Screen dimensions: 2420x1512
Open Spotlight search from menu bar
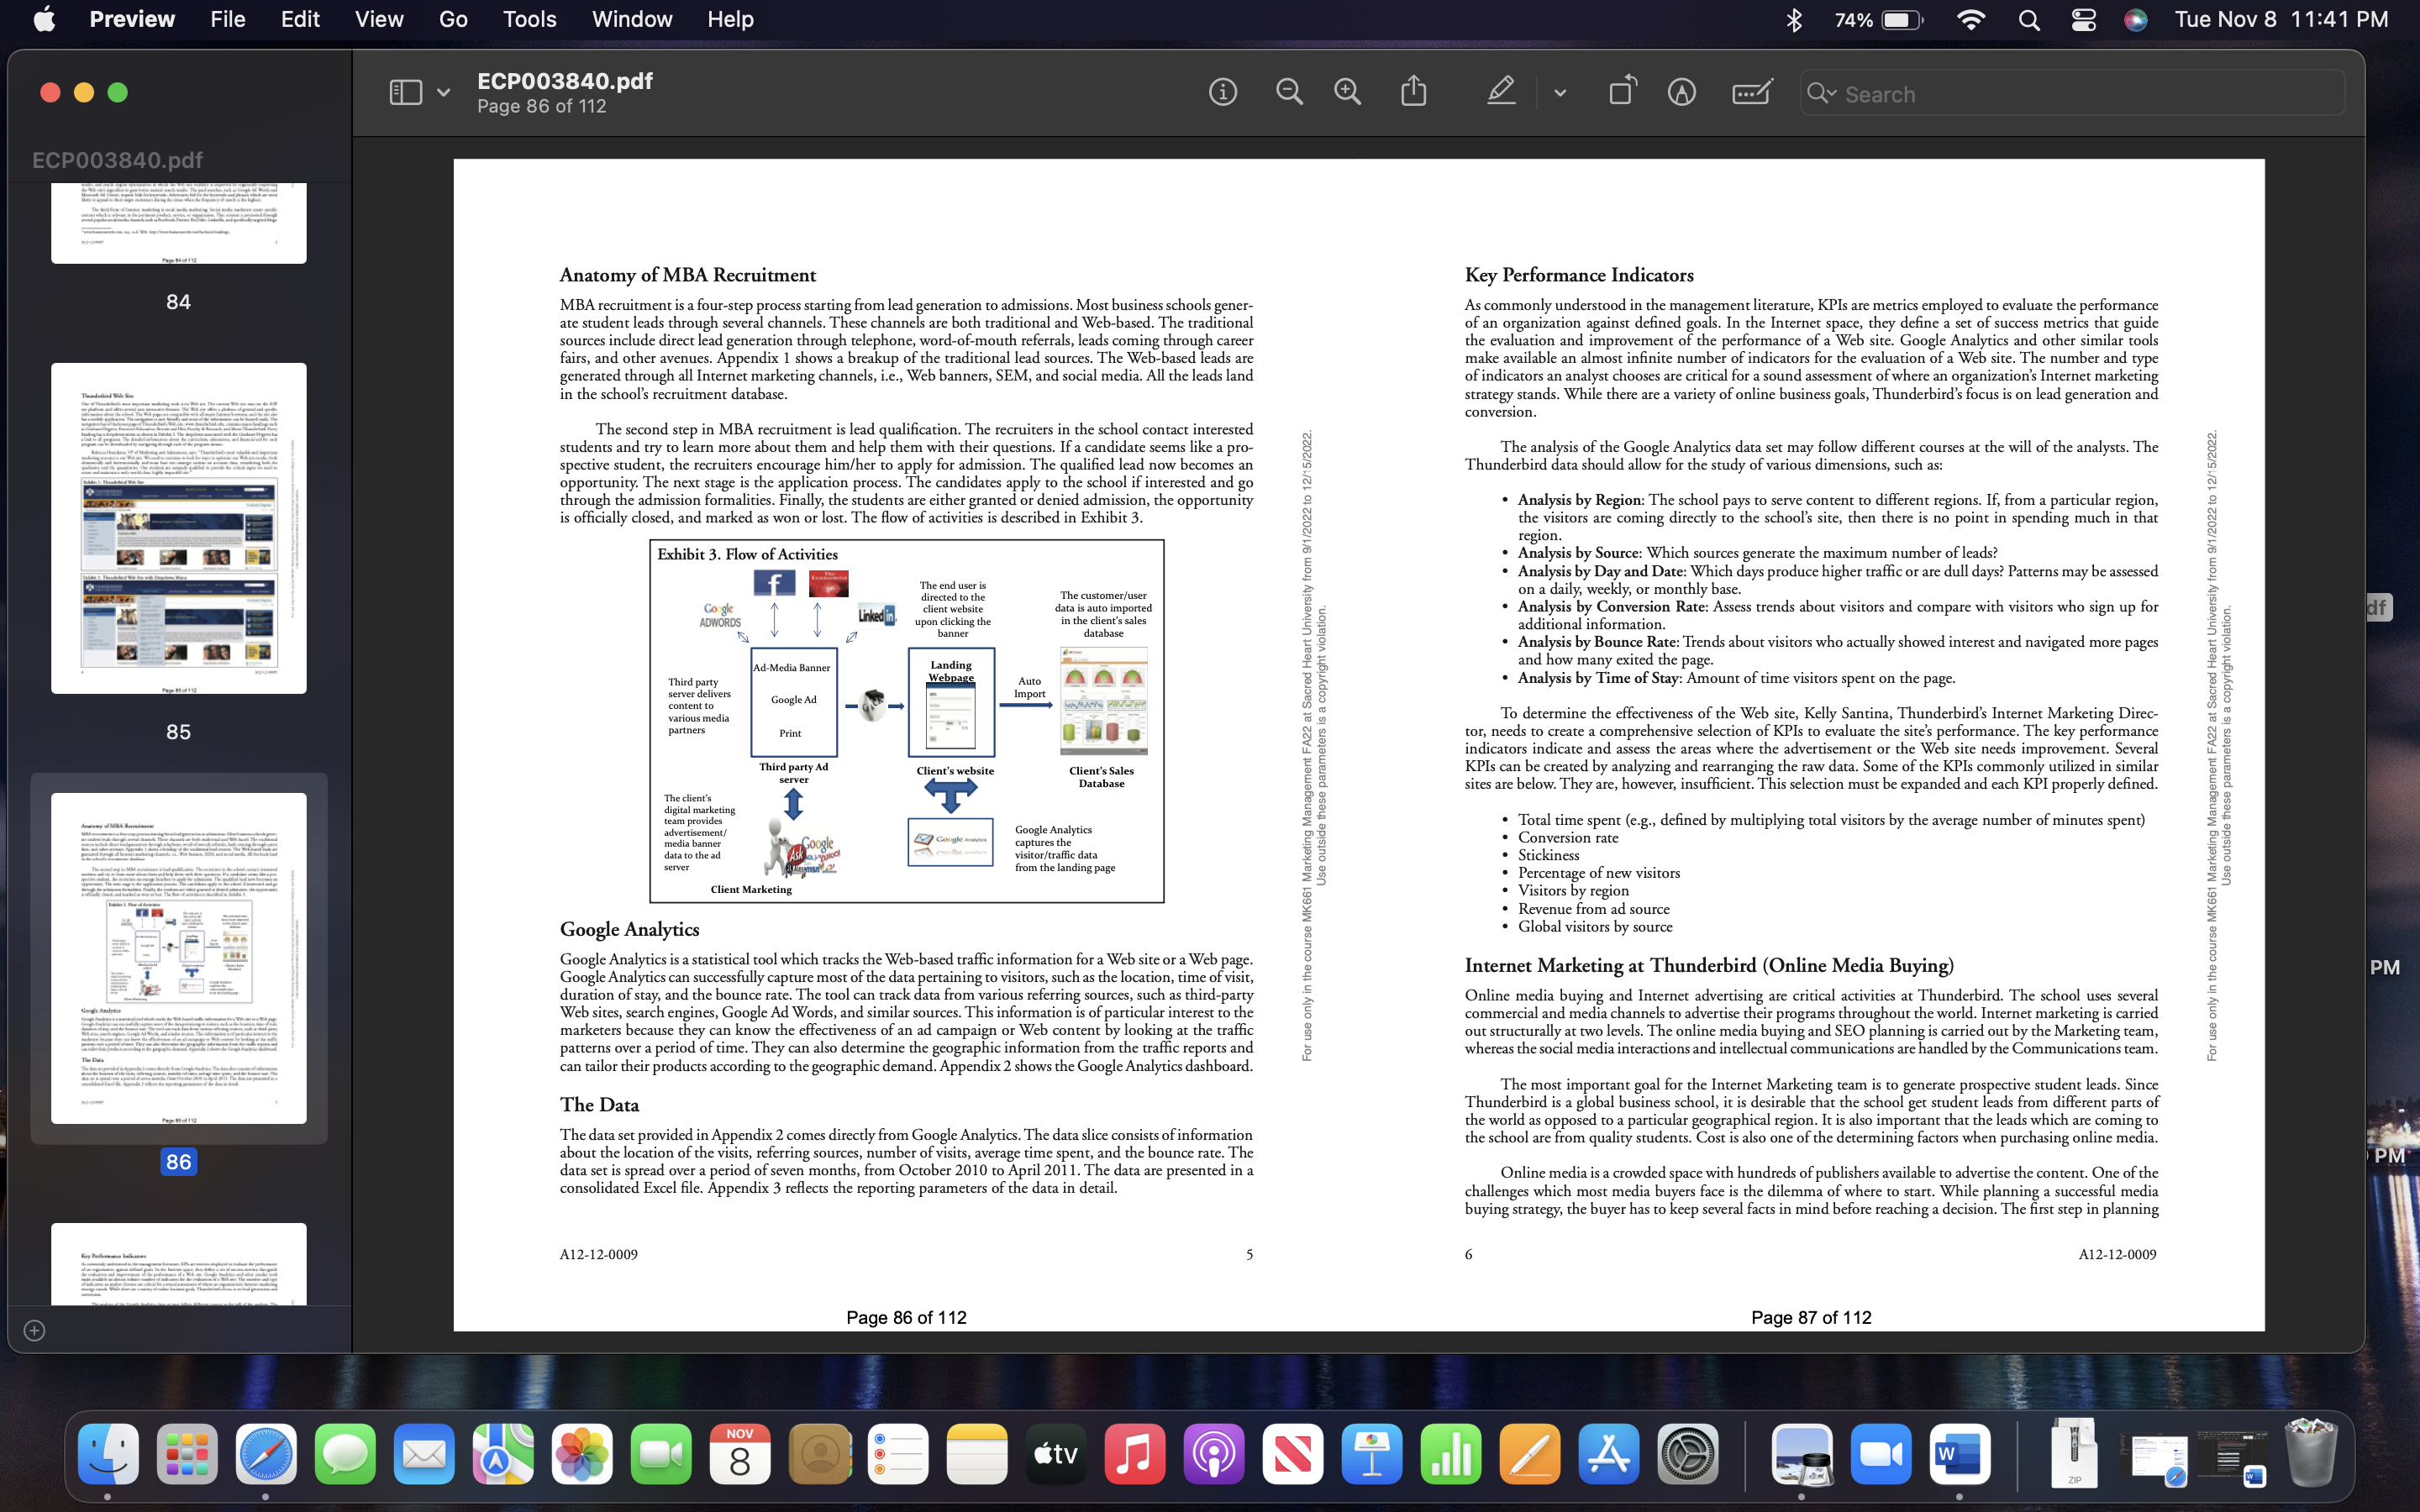(x=2029, y=20)
